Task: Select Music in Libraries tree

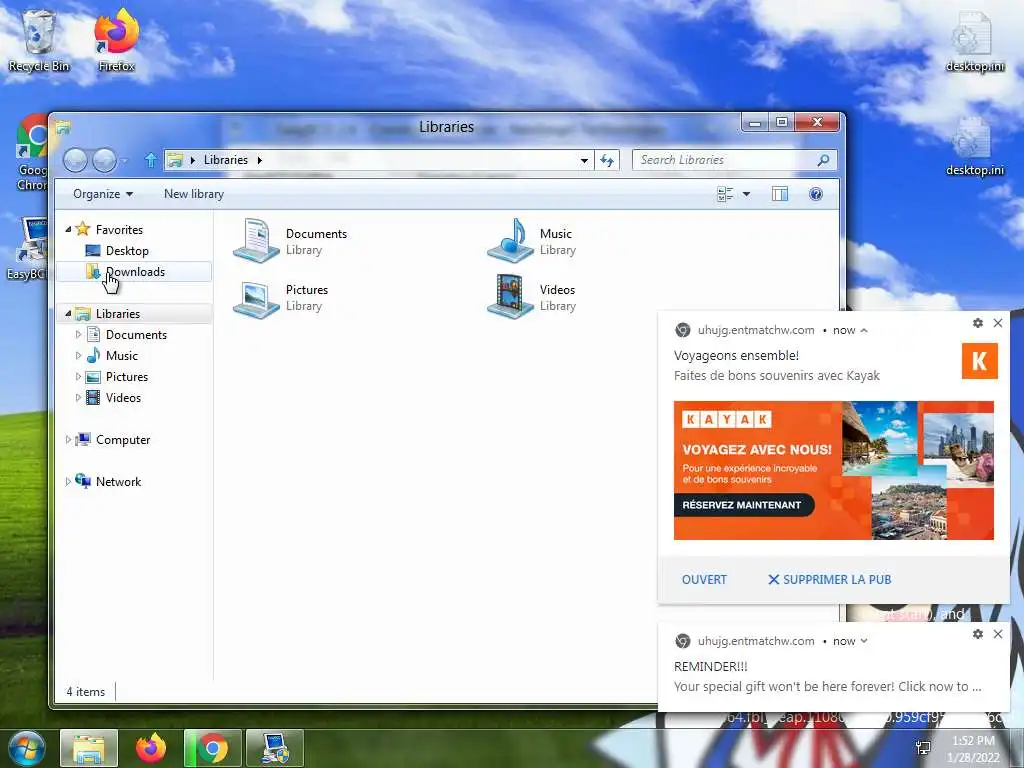Action: coord(121,355)
